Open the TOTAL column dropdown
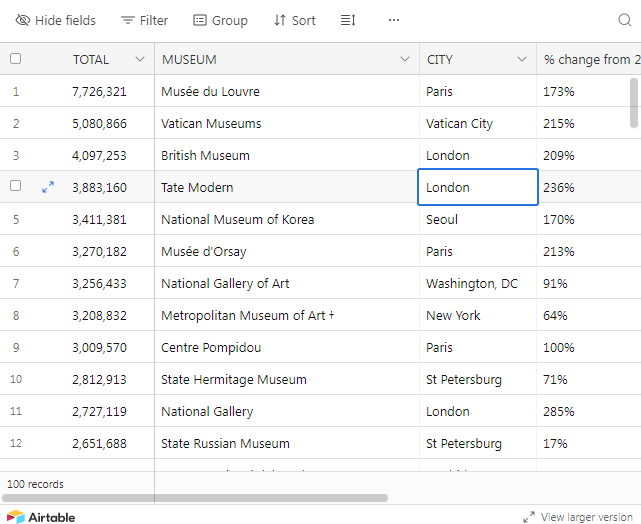This screenshot has width=641, height=524. (140, 59)
